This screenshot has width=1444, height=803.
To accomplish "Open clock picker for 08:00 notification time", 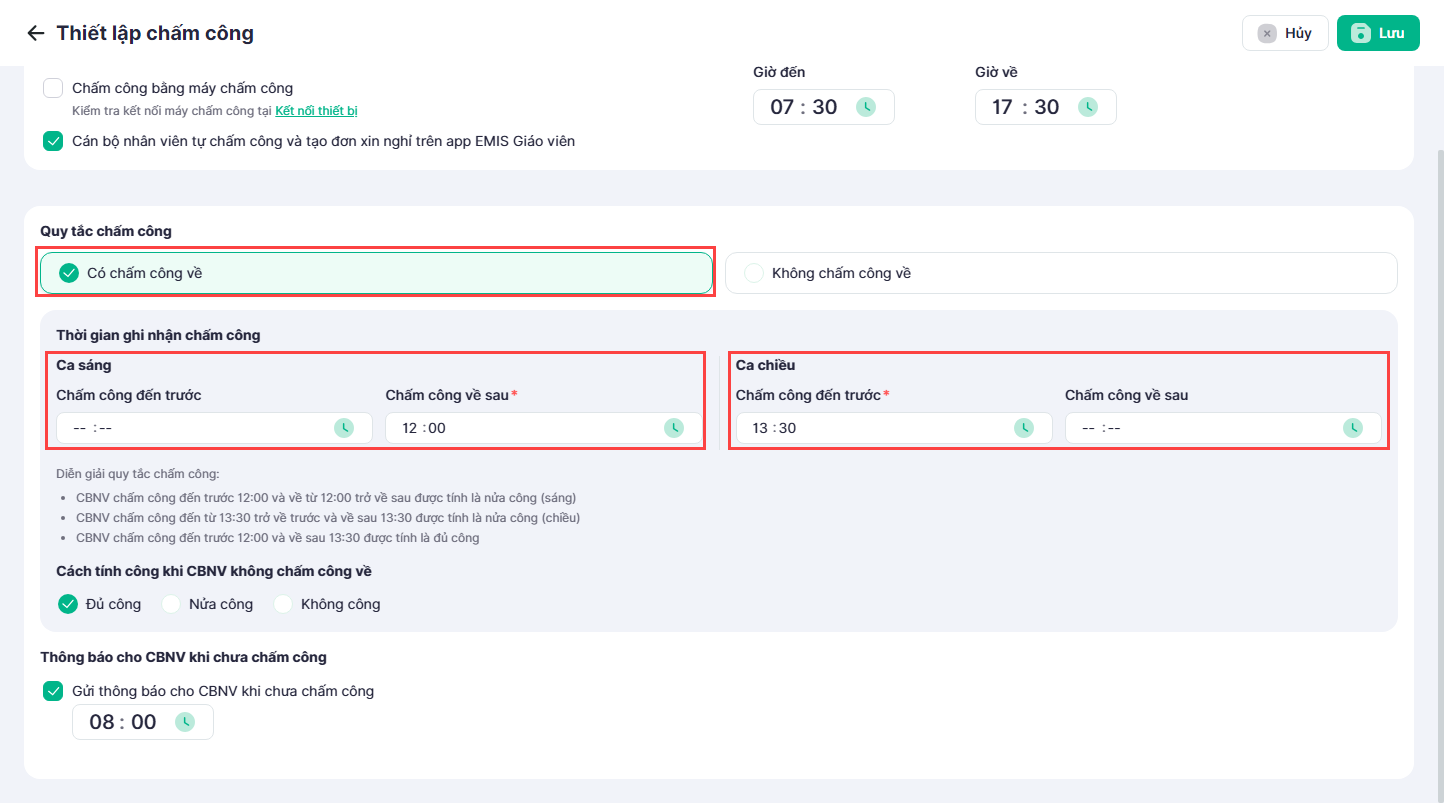I will click(x=185, y=722).
